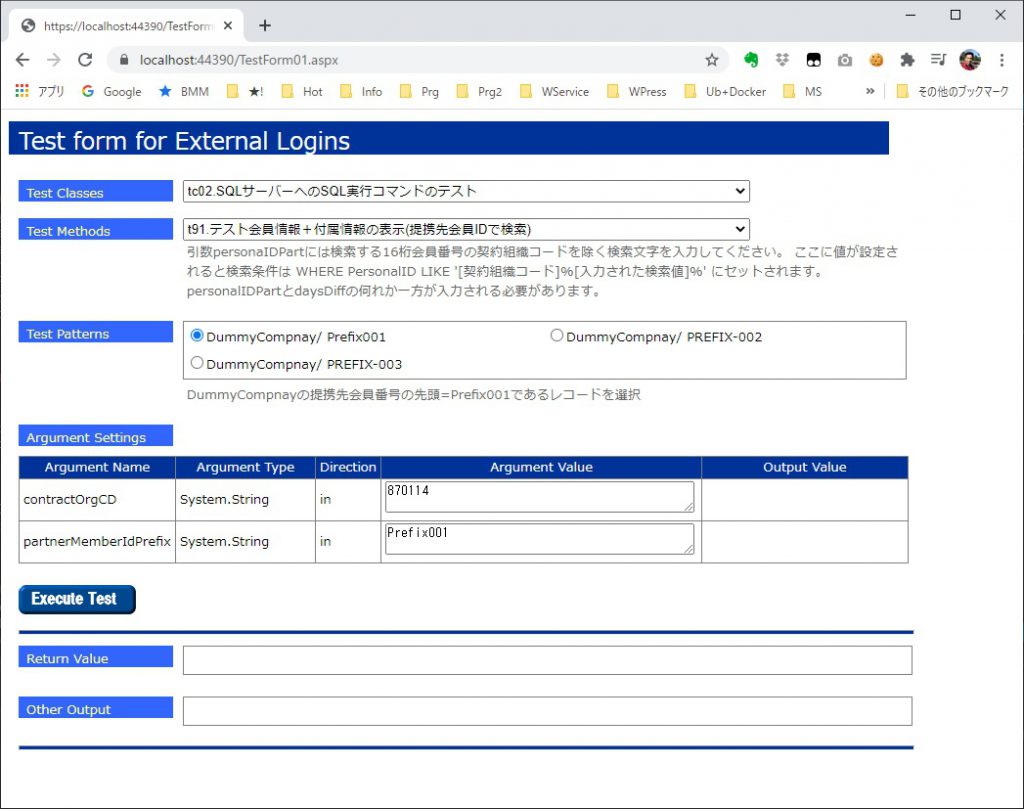The height and width of the screenshot is (809, 1024).
Task: Click the media control playlist icon
Action: pos(938,60)
